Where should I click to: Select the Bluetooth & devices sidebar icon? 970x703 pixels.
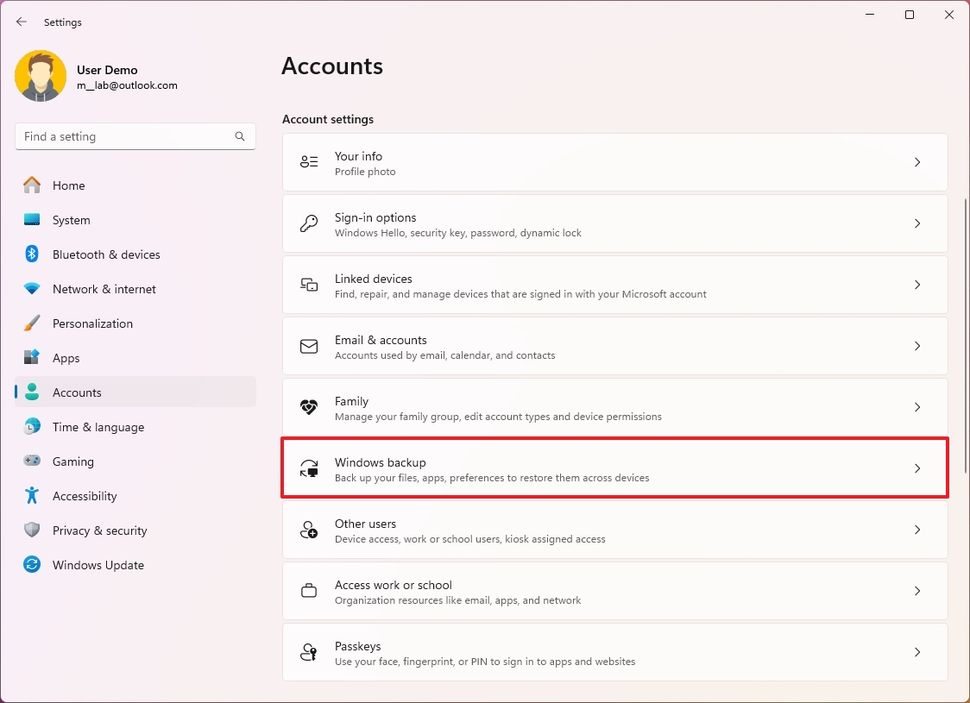[x=31, y=254]
